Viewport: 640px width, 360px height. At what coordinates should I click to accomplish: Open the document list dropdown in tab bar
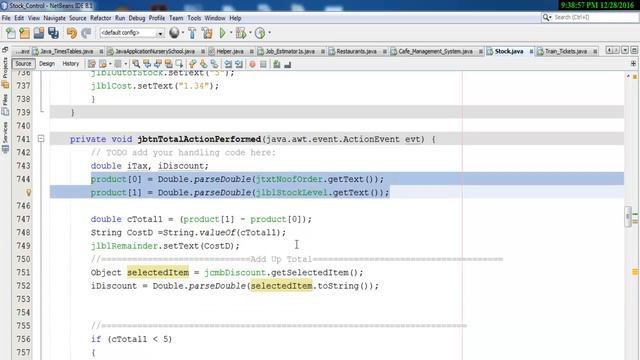coord(625,50)
